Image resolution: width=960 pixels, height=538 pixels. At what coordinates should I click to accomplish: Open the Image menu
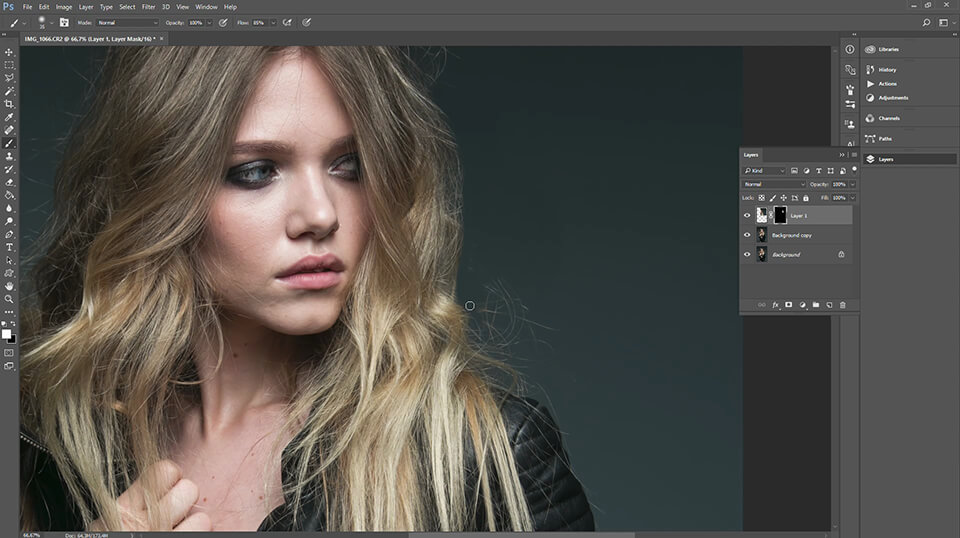pos(64,7)
